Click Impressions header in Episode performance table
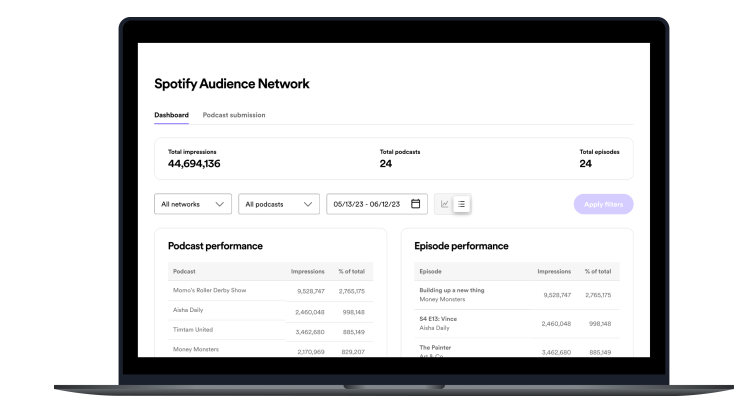The height and width of the screenshot is (409, 756). coord(554,272)
